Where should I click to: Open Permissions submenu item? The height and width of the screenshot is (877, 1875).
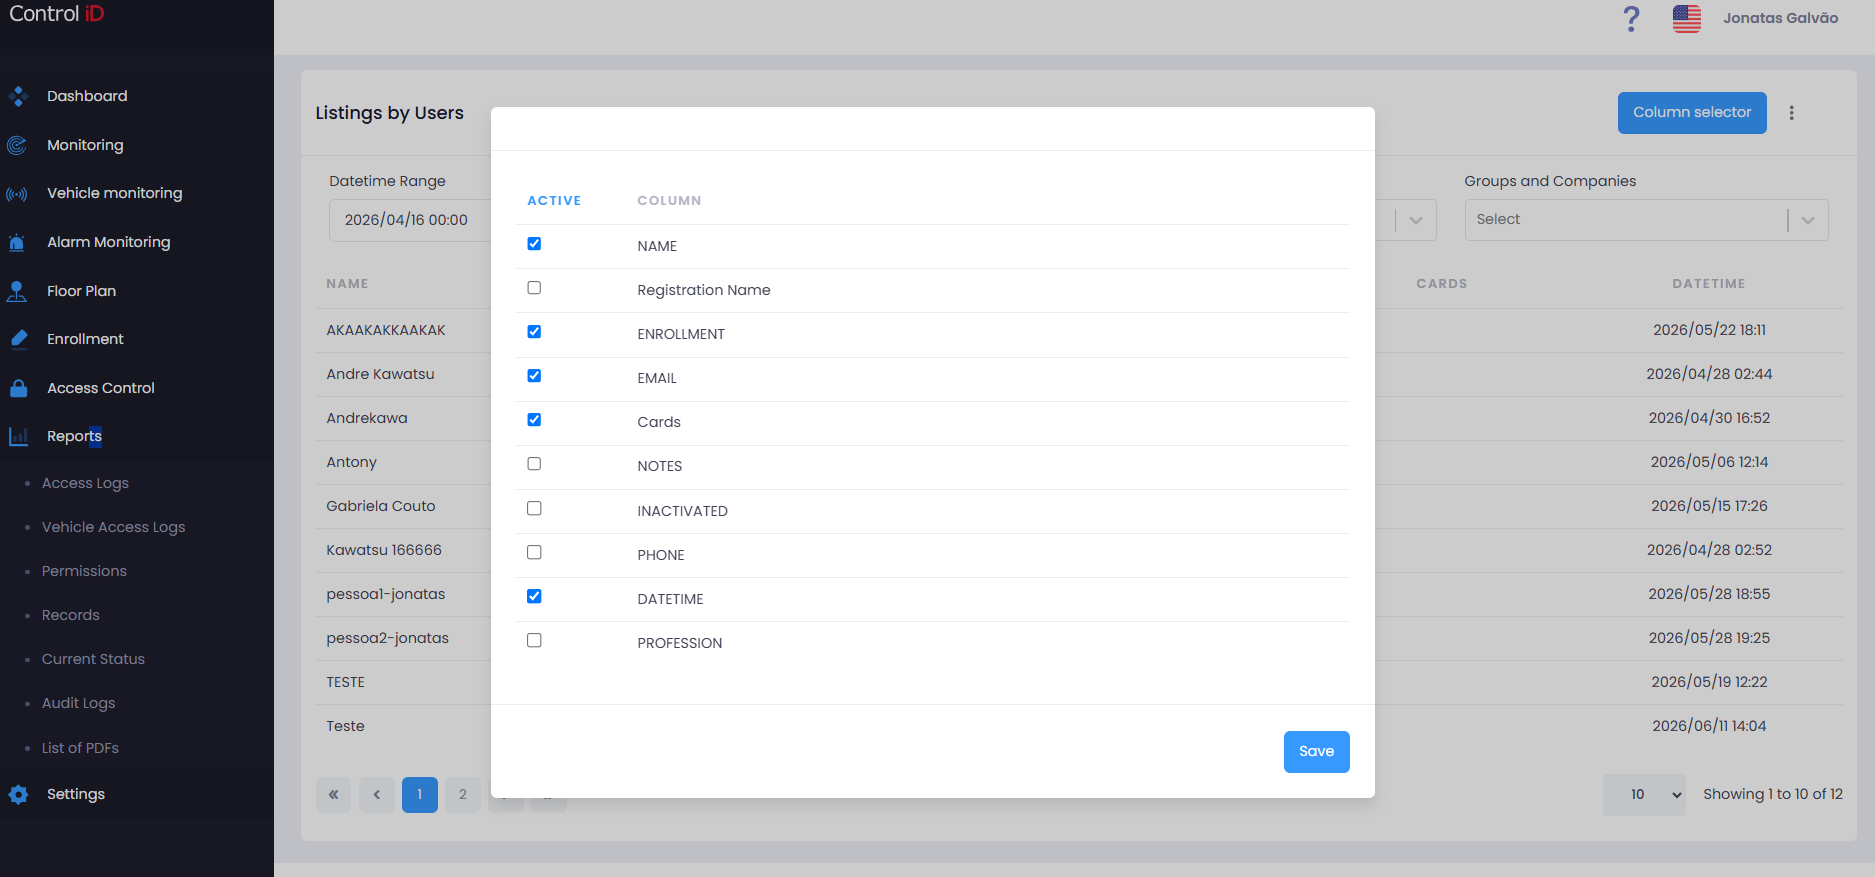(84, 571)
